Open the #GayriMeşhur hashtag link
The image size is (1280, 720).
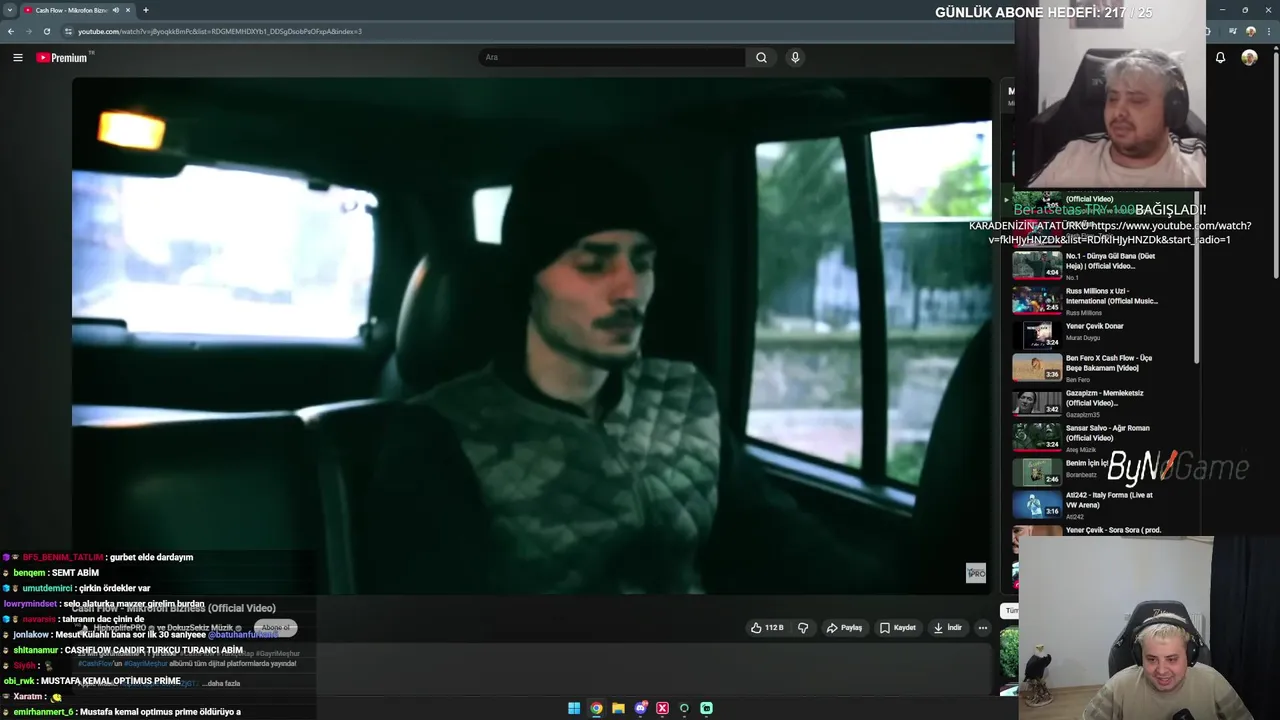click(x=146, y=663)
